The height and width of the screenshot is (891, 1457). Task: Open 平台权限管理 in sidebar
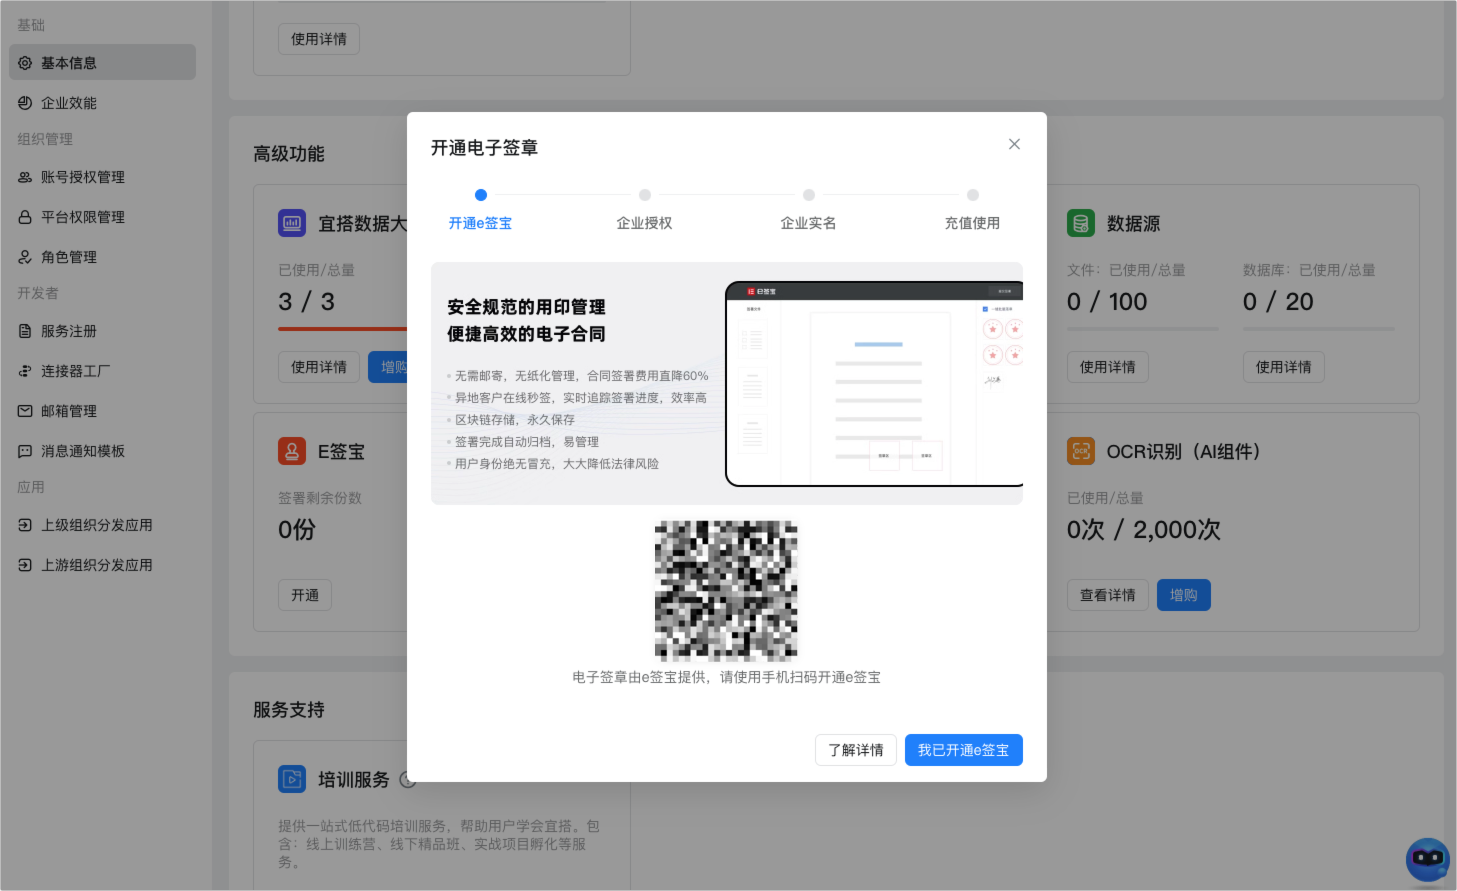[102, 216]
